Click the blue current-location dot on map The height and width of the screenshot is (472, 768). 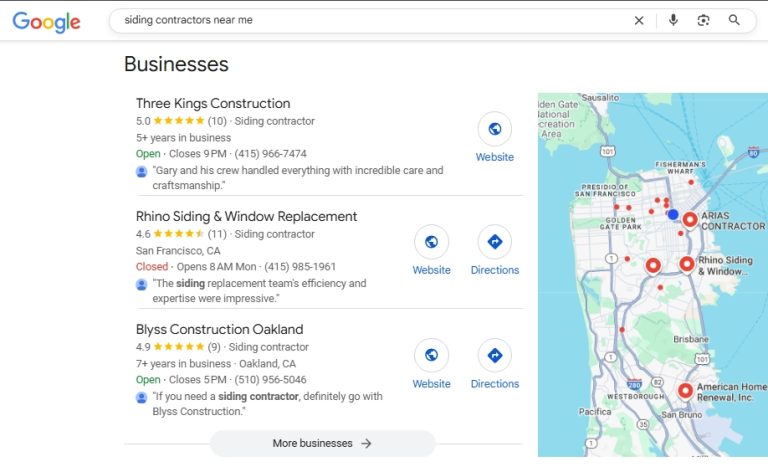[x=673, y=214]
